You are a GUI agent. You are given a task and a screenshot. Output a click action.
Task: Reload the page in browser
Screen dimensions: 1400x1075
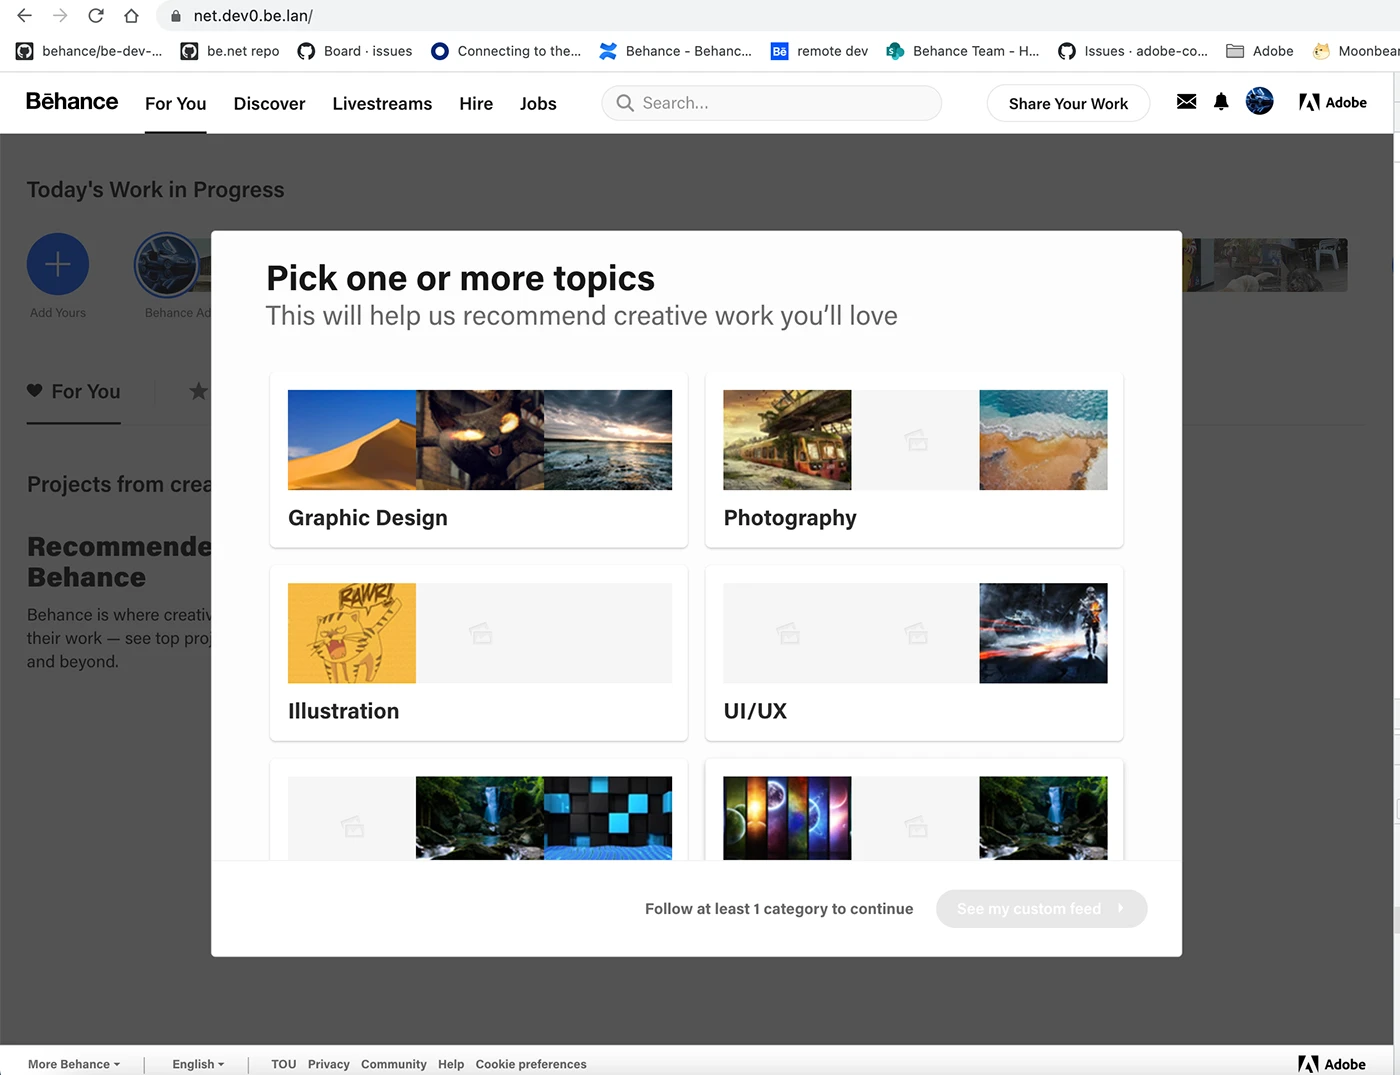[x=96, y=16]
